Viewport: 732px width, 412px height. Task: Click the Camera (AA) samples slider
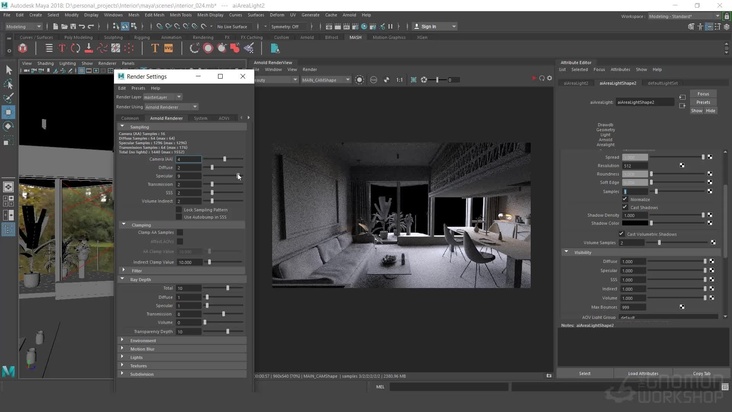tap(223, 159)
